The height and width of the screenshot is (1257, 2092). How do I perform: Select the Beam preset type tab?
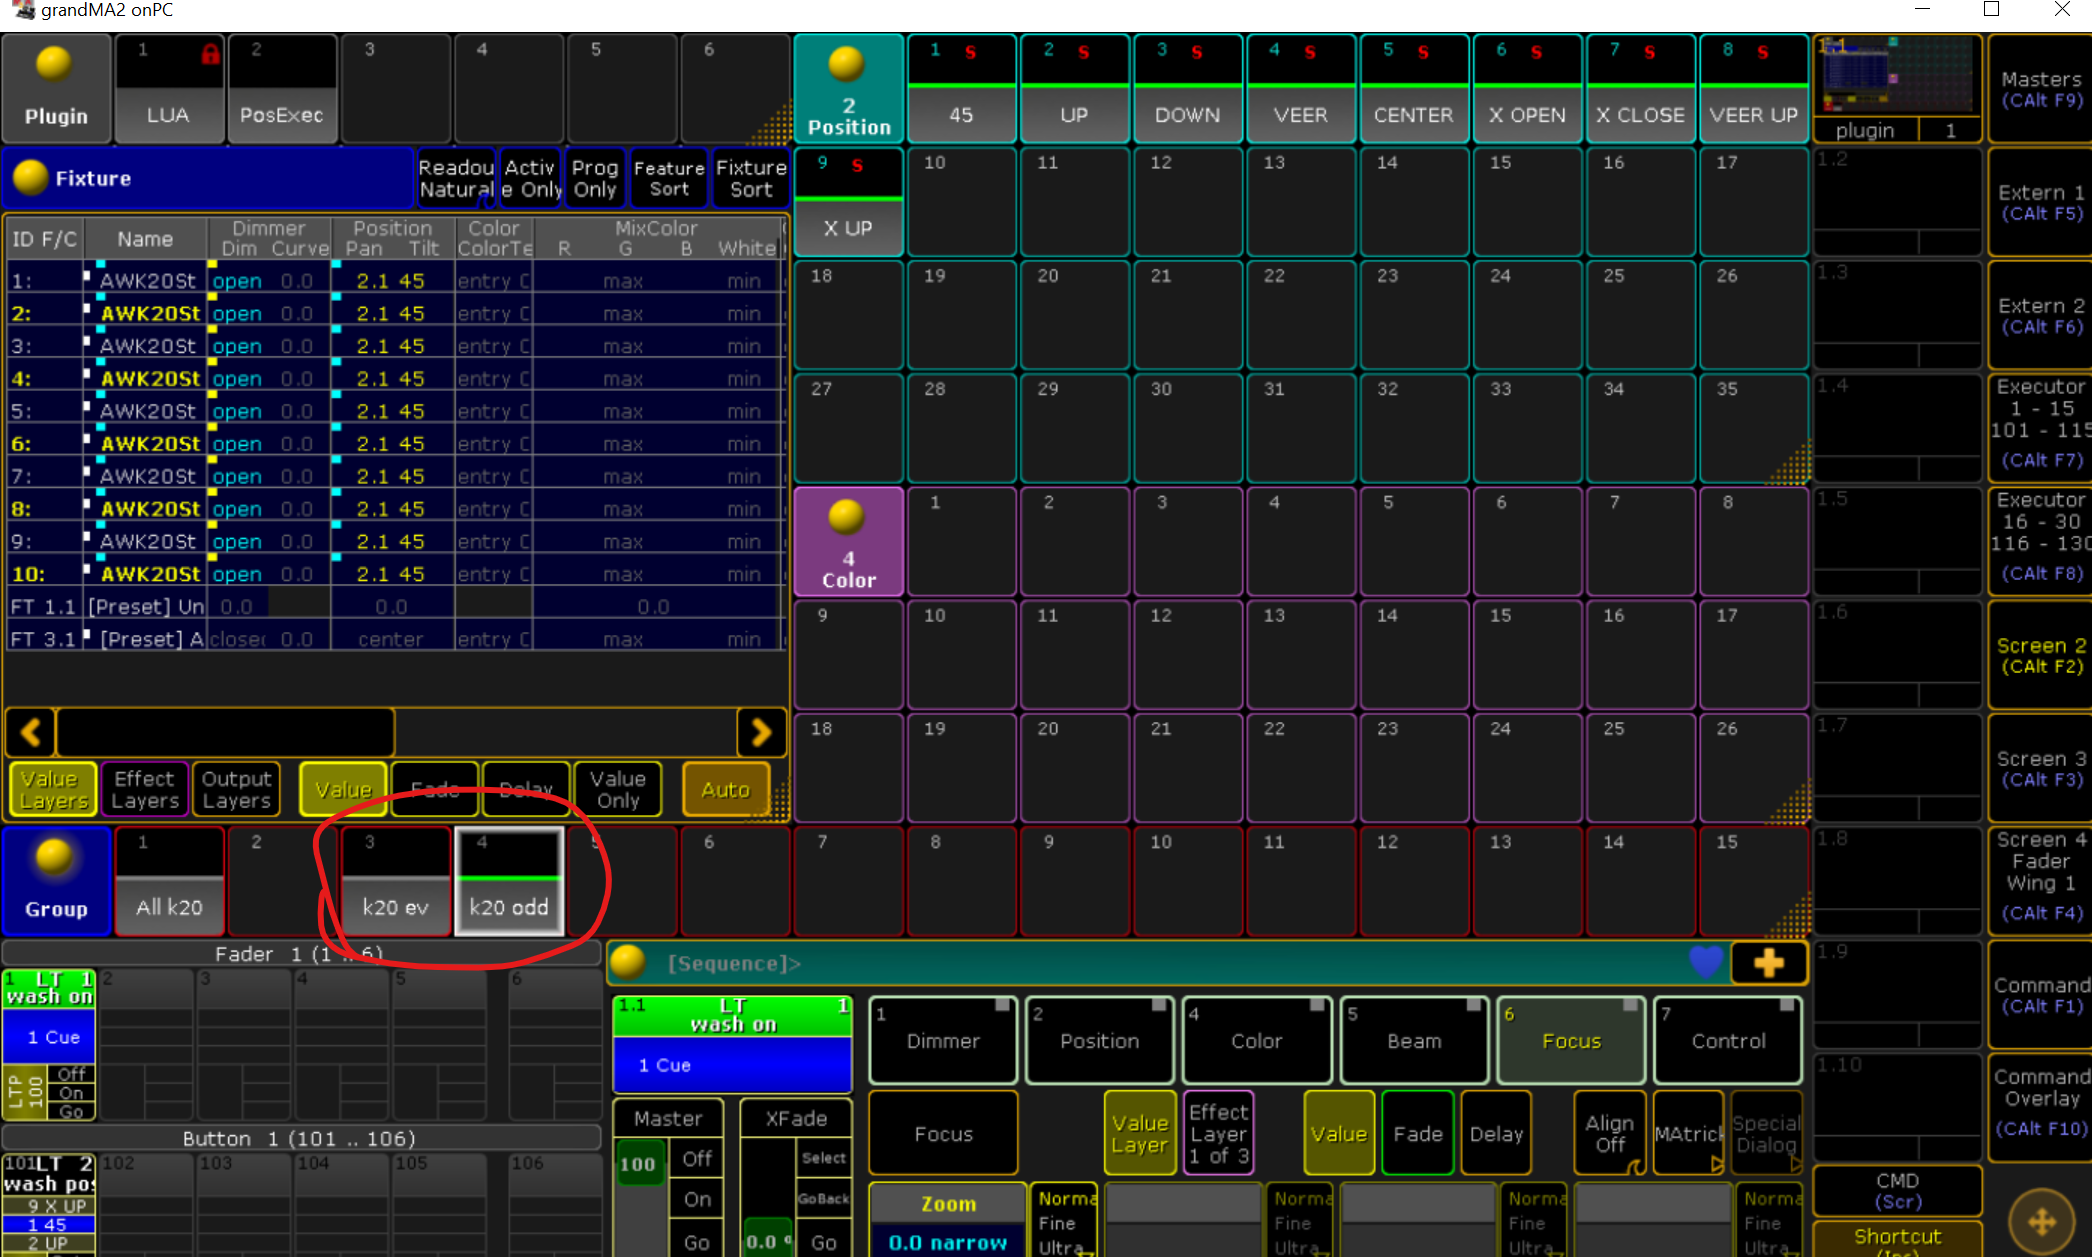pyautogui.click(x=1414, y=1041)
